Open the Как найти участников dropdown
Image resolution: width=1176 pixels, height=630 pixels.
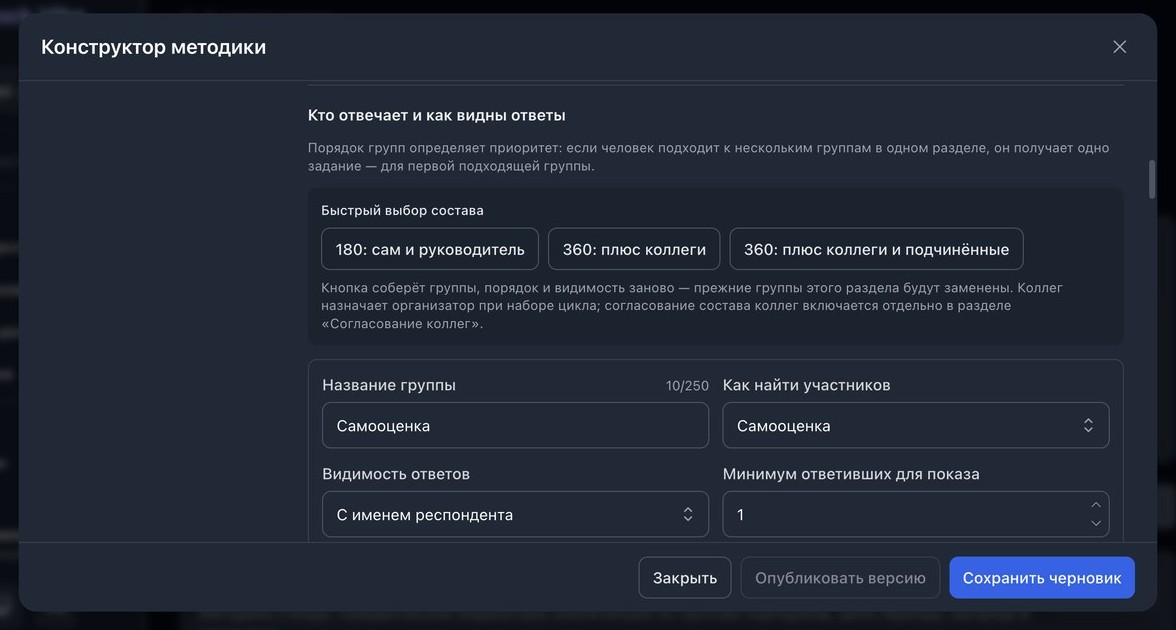click(x=916, y=425)
